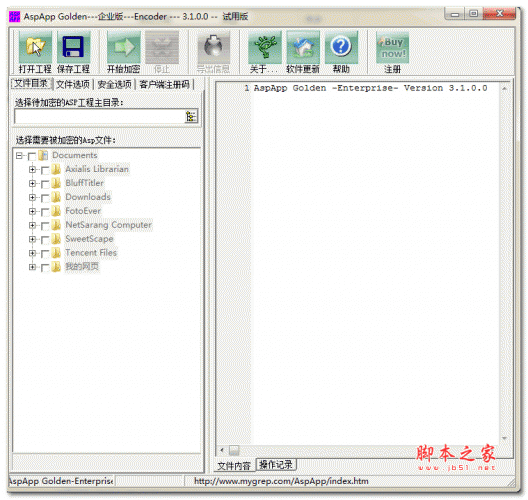Click the Axialis Librarian folder icon
This screenshot has width=528, height=500.
pos(56,169)
